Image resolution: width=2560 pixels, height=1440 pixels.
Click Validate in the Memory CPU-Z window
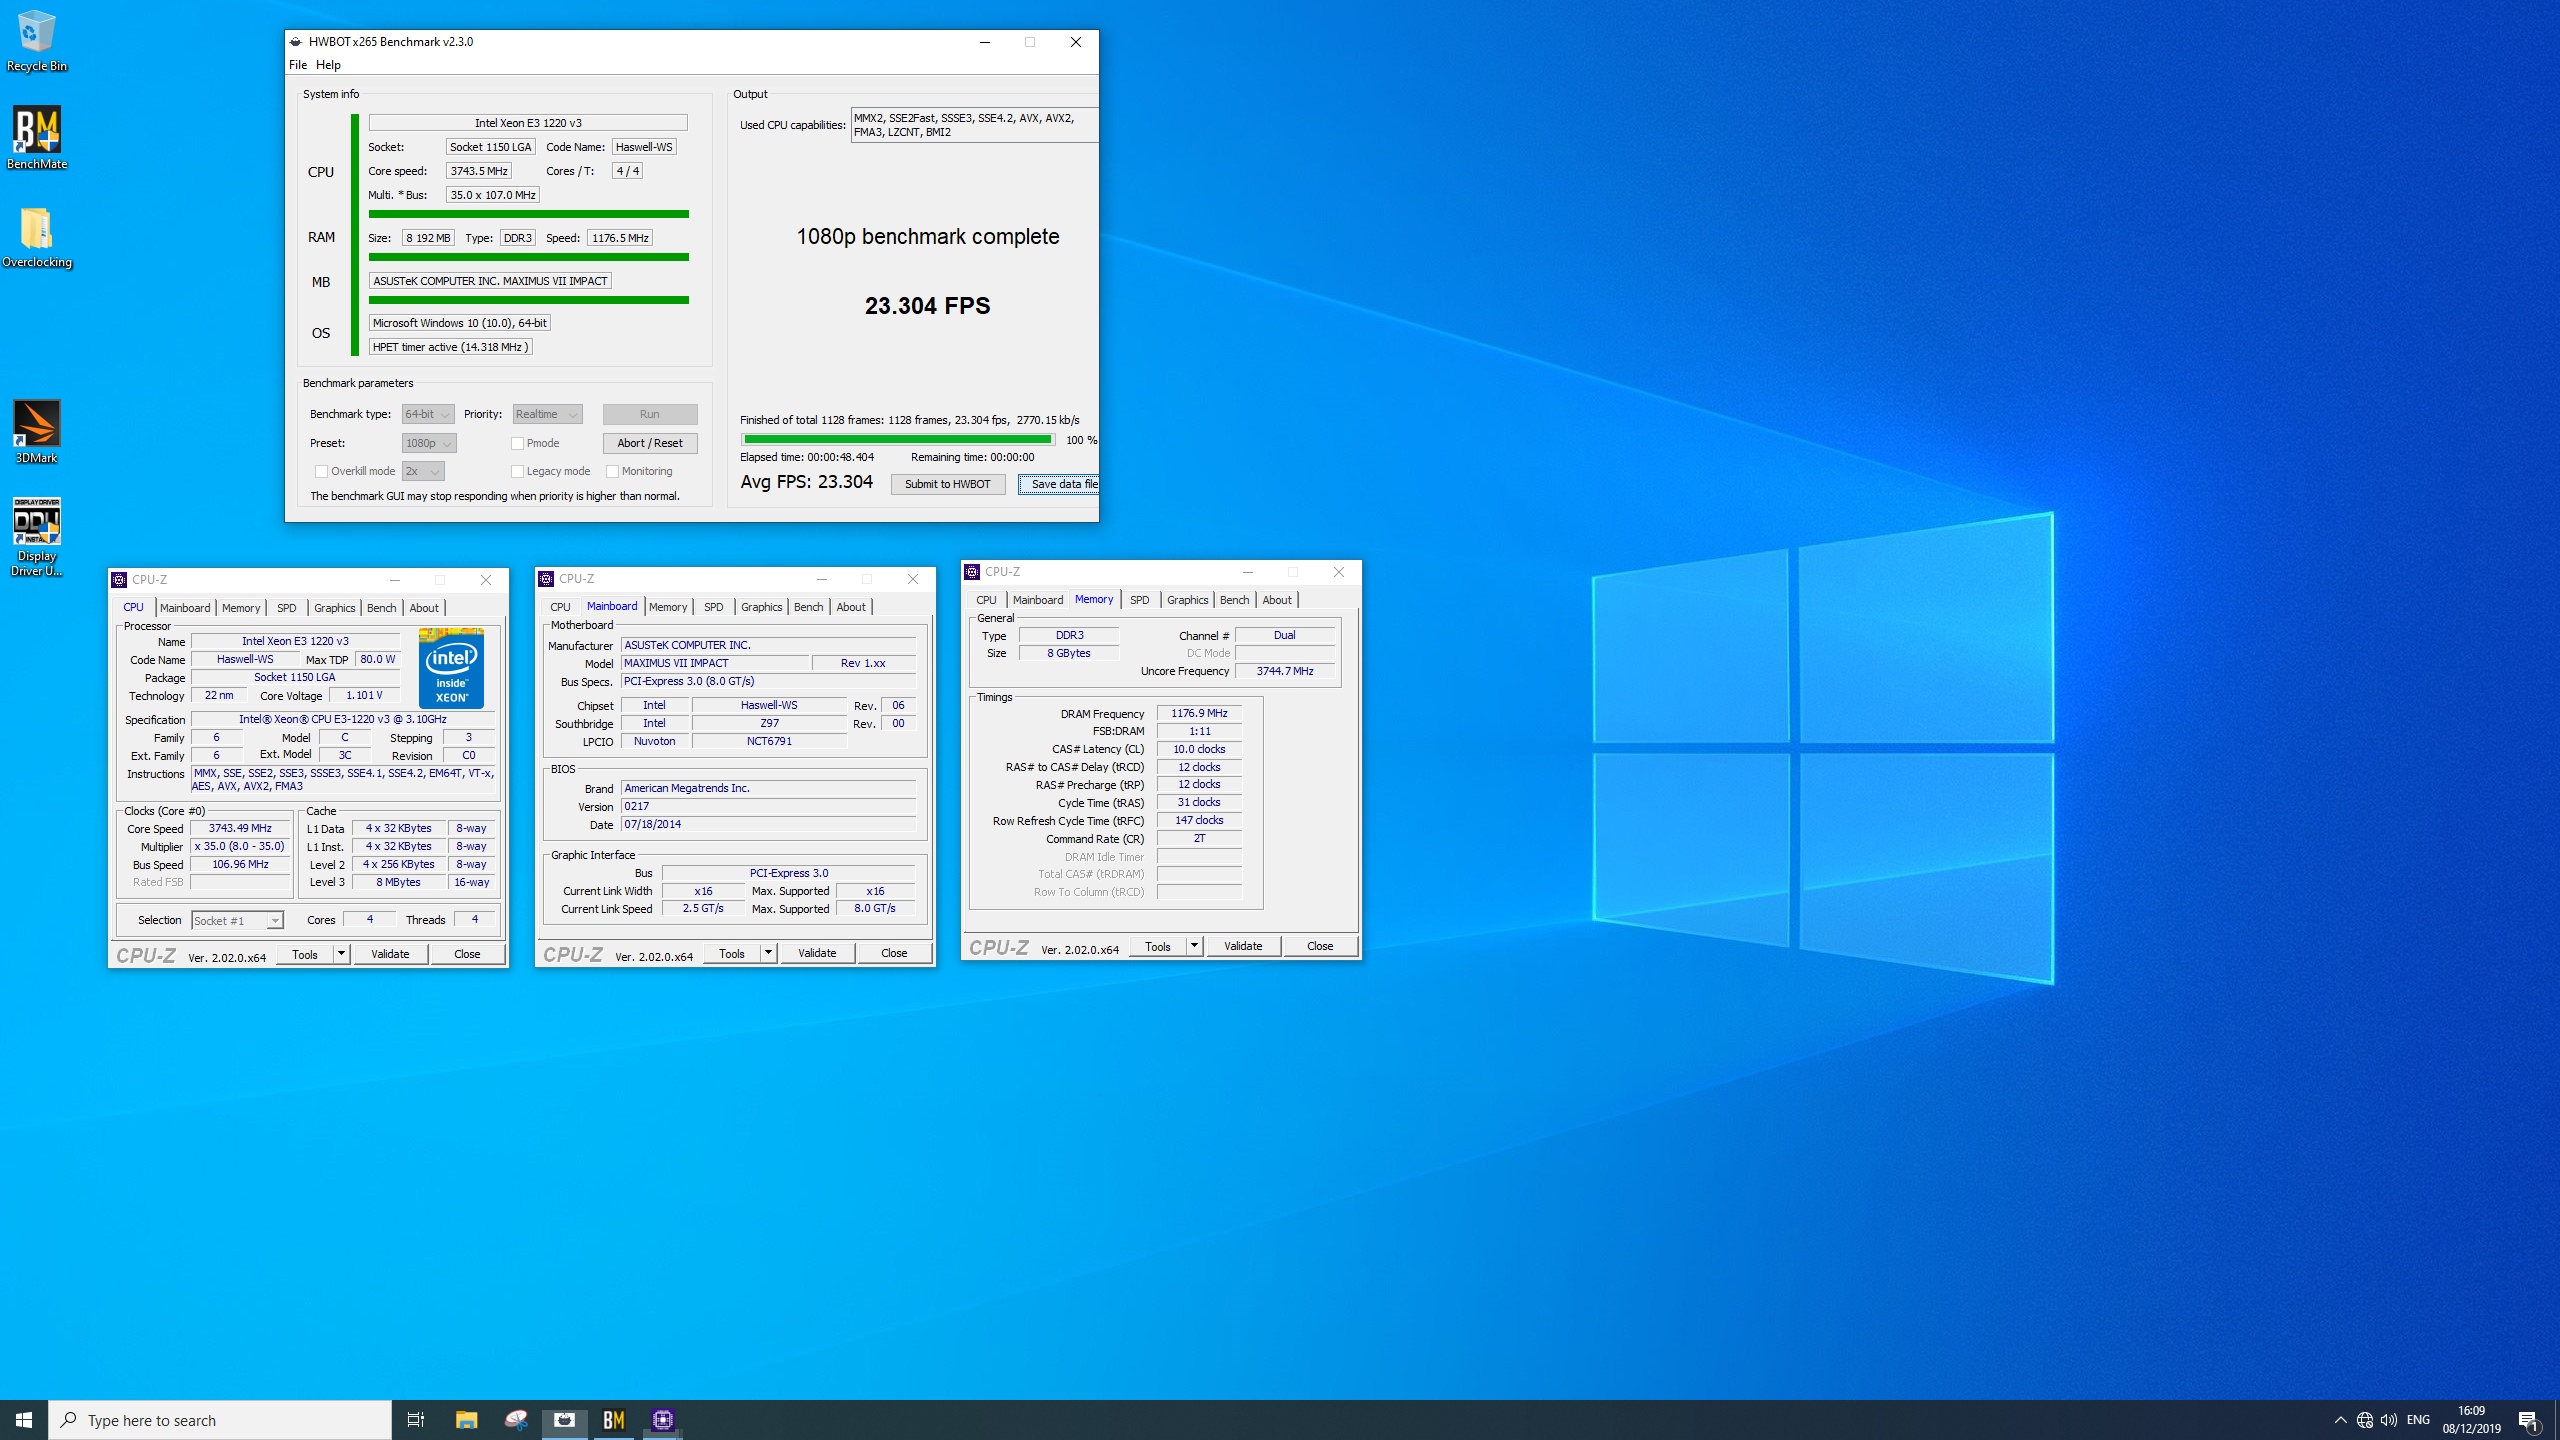pos(1243,946)
